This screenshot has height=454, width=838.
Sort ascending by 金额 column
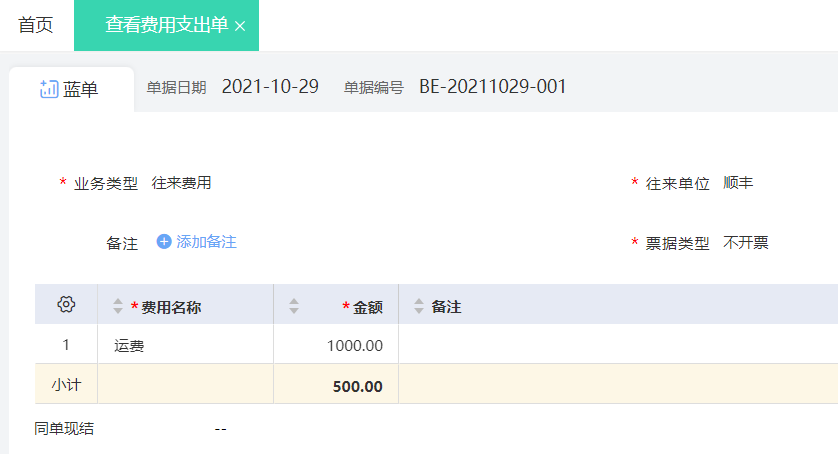tap(294, 302)
